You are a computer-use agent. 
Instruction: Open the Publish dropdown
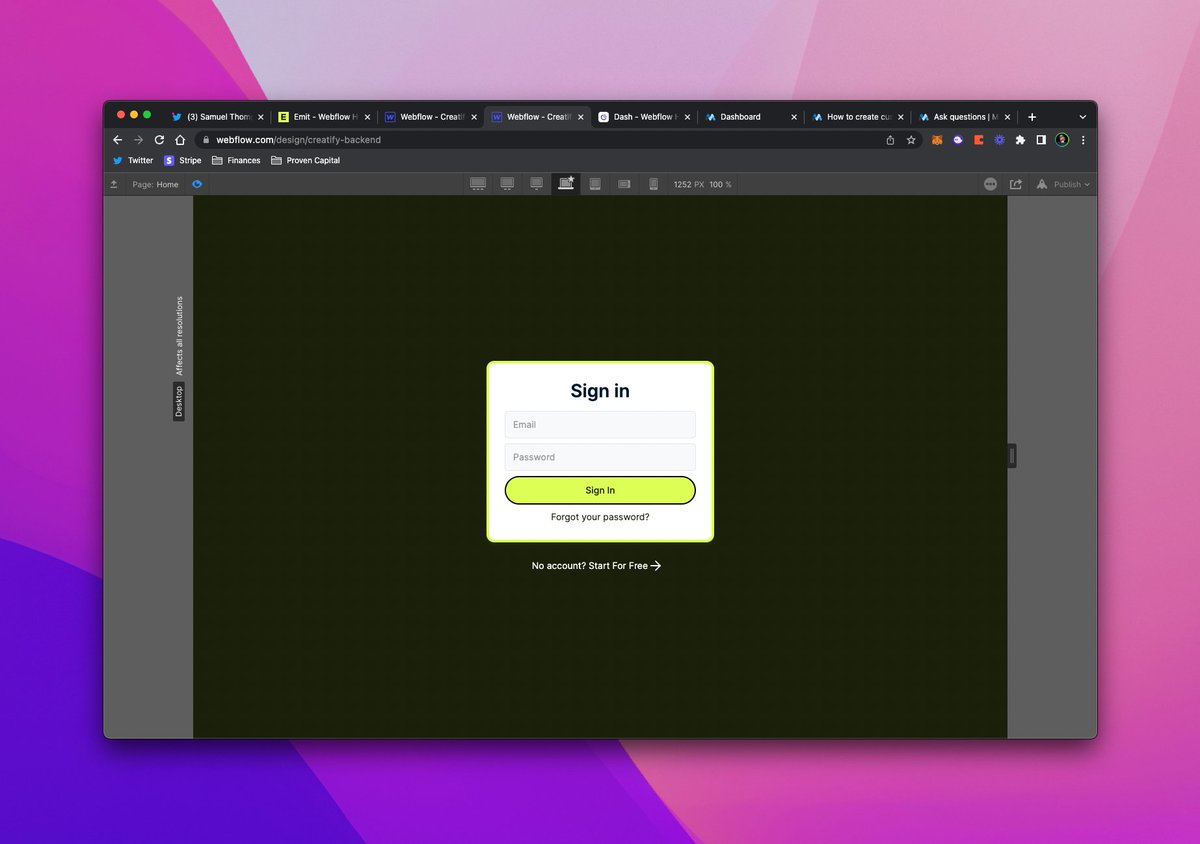click(x=1063, y=184)
